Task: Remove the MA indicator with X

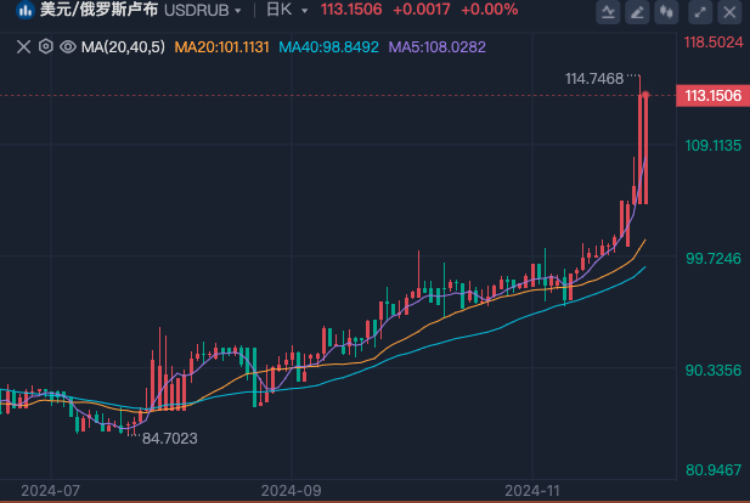Action: click(x=23, y=47)
